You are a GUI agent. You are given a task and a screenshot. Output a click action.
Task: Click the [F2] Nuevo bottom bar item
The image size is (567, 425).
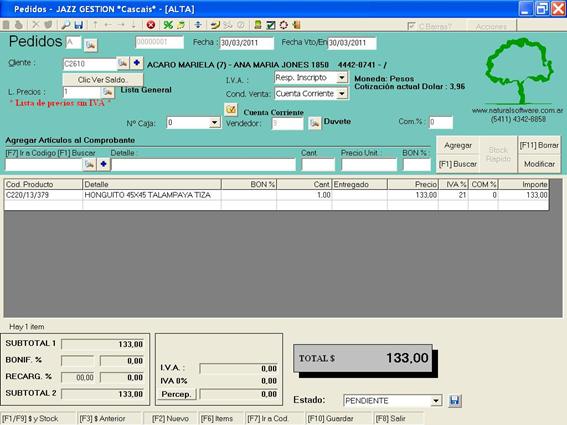[170, 418]
